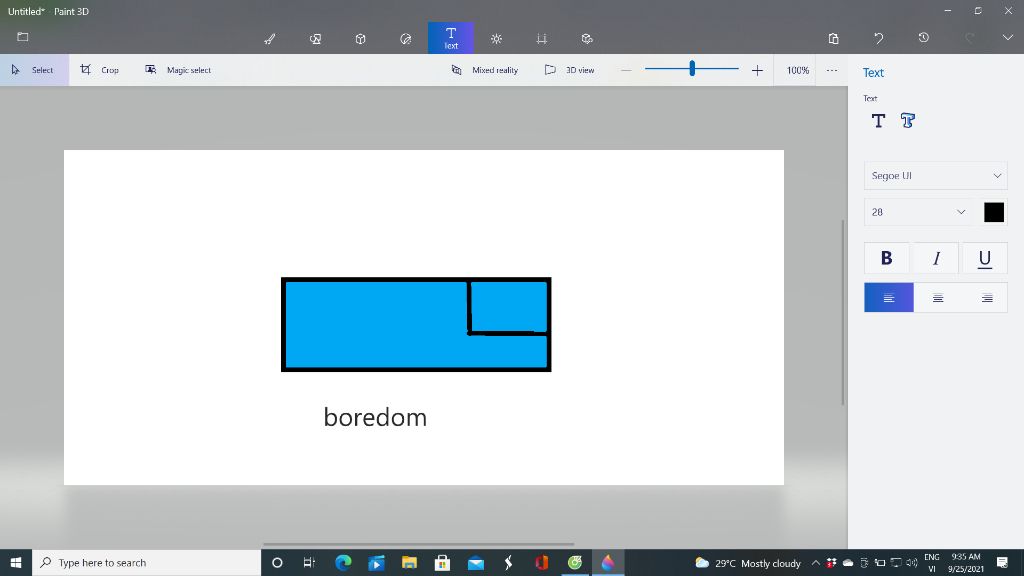
Task: Open the 3D library
Action: click(587, 39)
